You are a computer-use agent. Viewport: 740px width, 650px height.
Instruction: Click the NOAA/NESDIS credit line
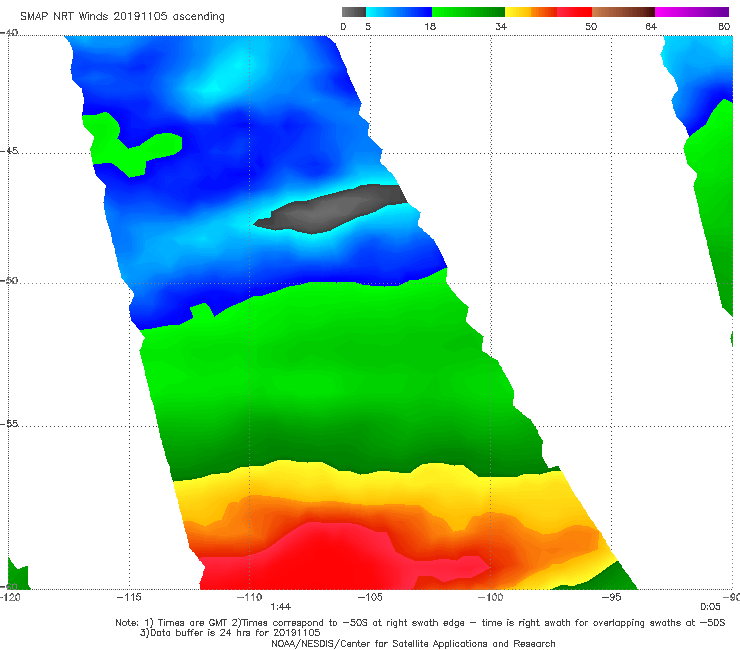[413, 643]
